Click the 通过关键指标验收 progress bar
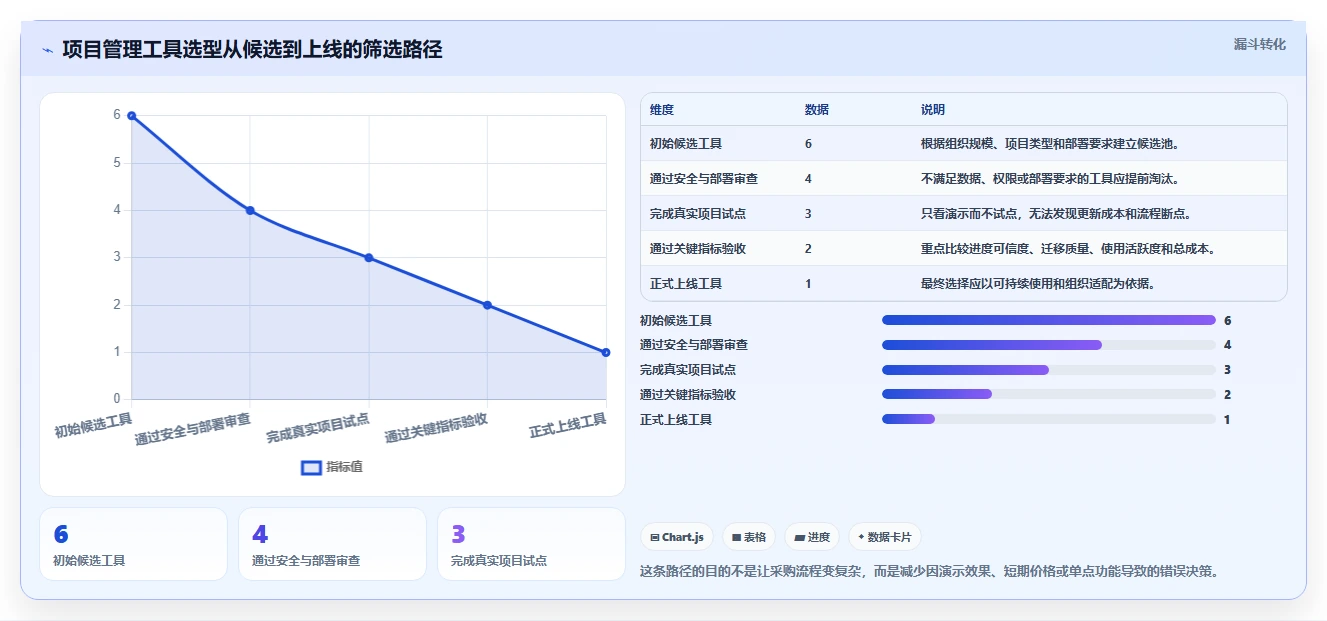This screenshot has height=621, width=1327. click(x=1049, y=395)
